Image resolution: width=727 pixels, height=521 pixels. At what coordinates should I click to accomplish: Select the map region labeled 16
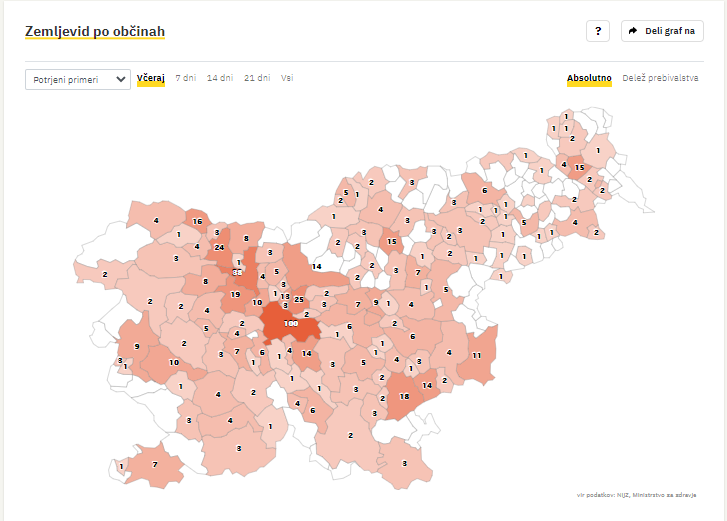[198, 221]
